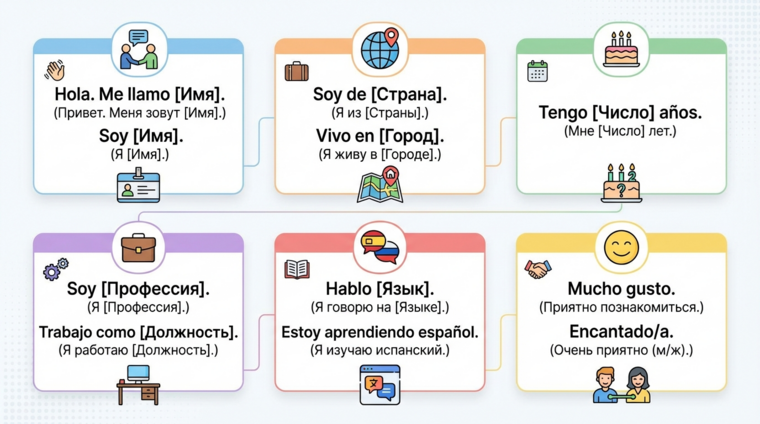The height and width of the screenshot is (424, 760).
Task: Click the globe with location pin icon
Action: pos(379,47)
